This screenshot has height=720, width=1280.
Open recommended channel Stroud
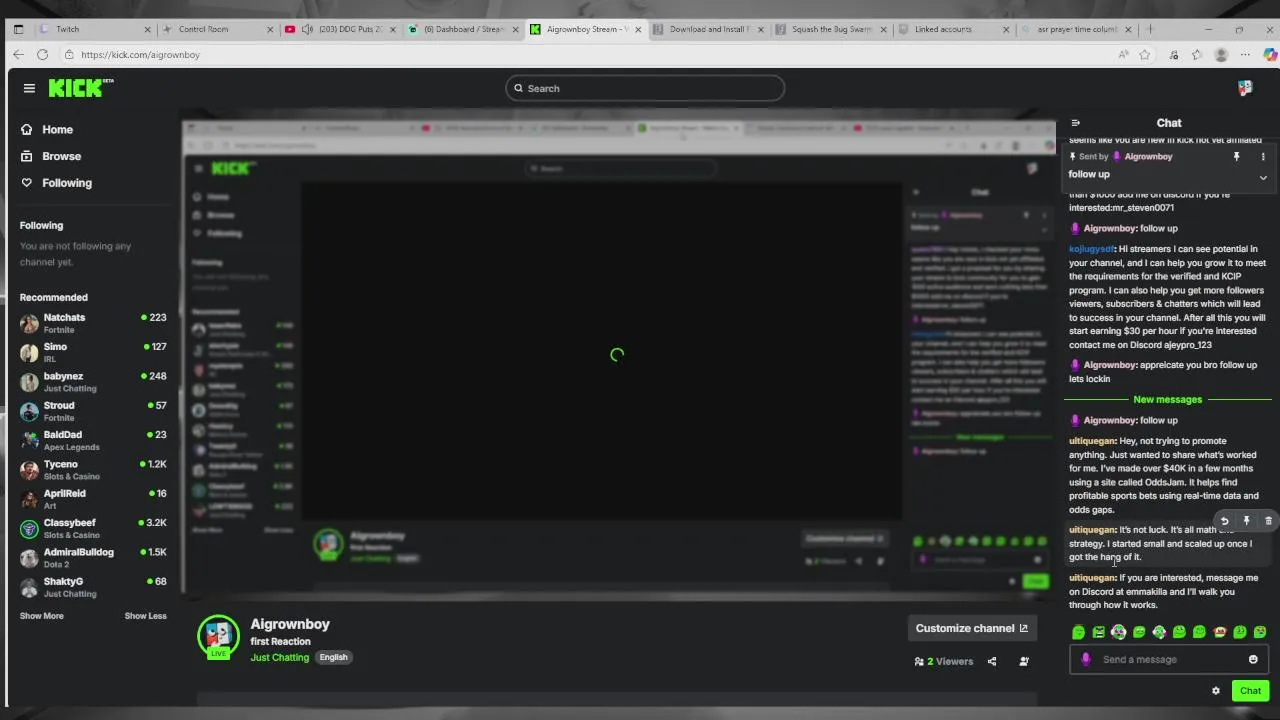point(93,411)
